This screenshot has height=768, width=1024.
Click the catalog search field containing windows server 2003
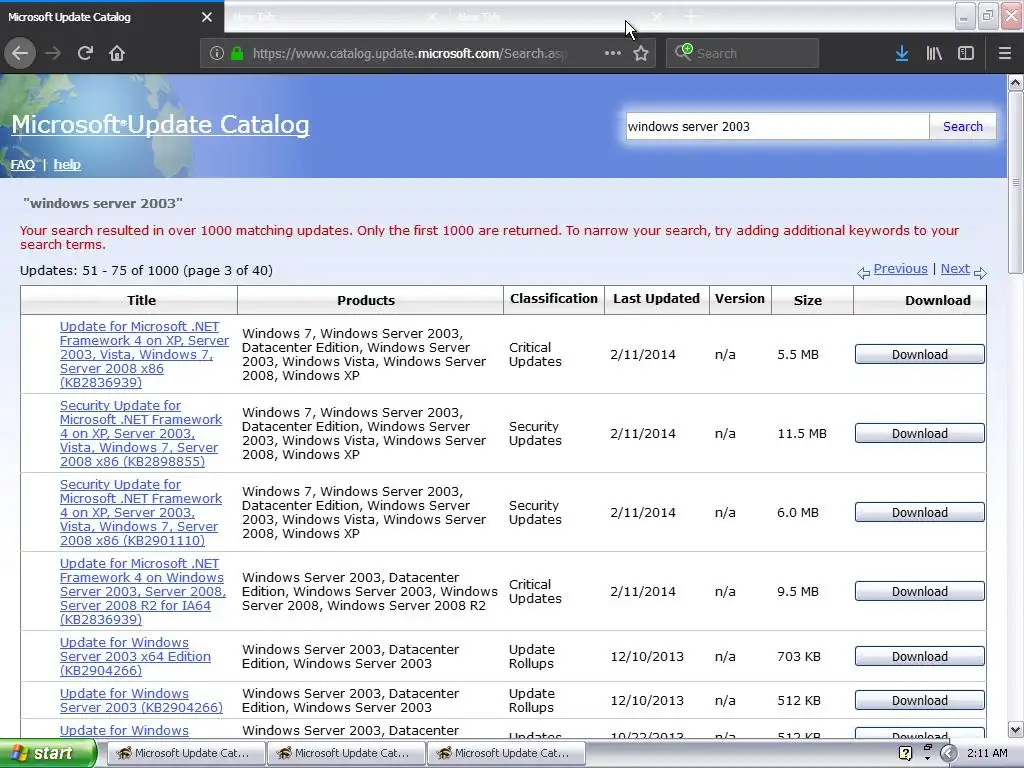click(776, 126)
